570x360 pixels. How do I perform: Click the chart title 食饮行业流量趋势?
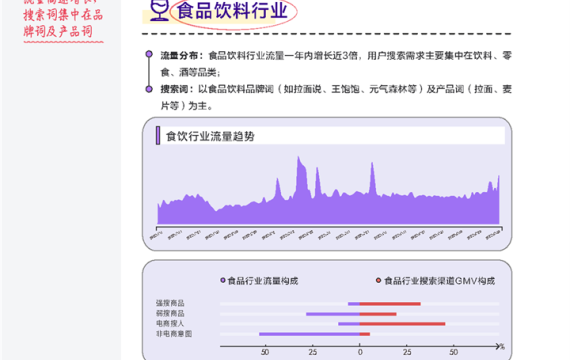[x=210, y=136]
